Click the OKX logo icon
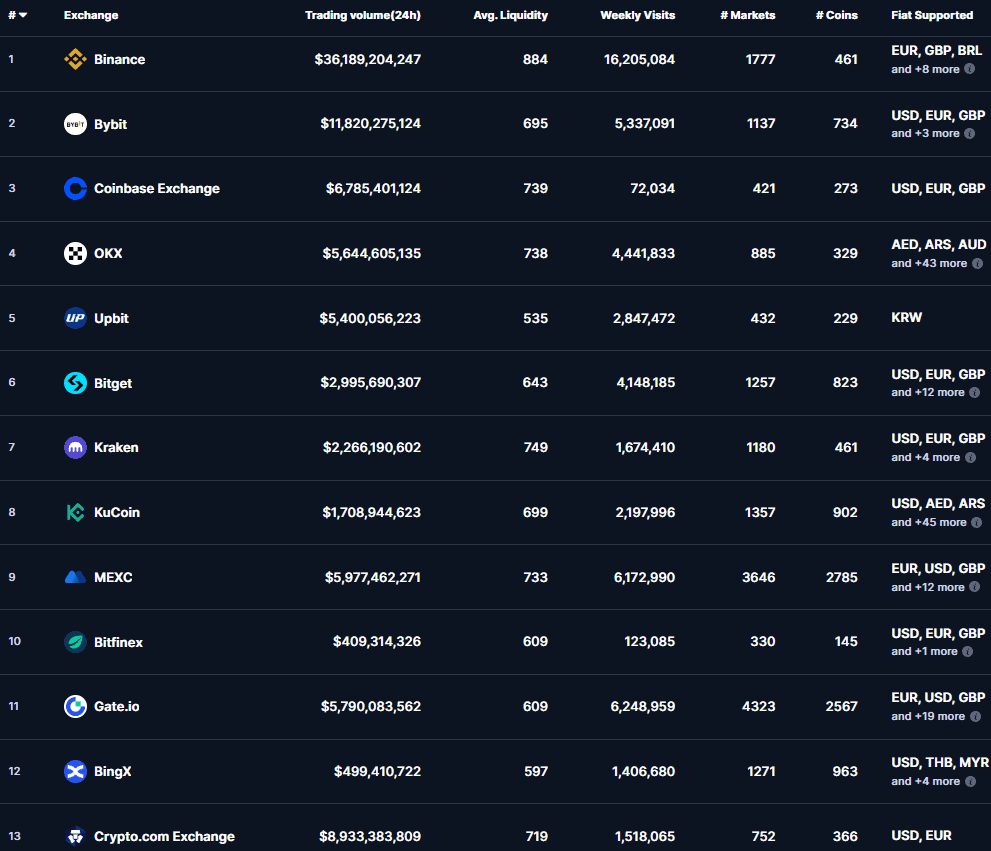Screen dimensions: 991x851 point(75,254)
